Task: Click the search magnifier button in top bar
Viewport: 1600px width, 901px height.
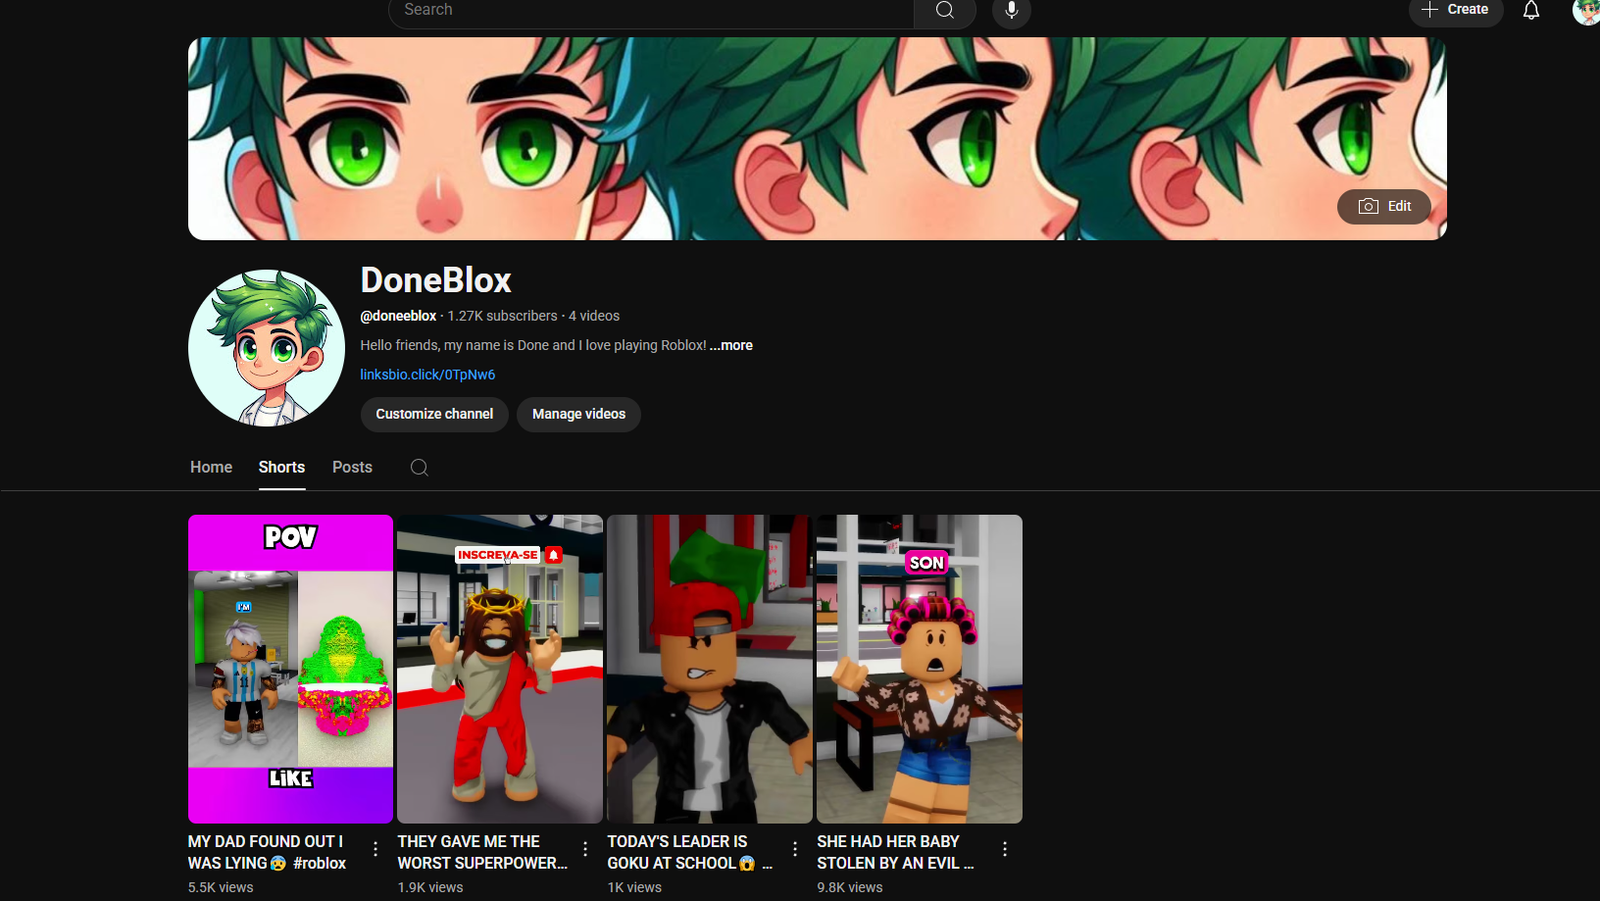Action: pos(944,10)
